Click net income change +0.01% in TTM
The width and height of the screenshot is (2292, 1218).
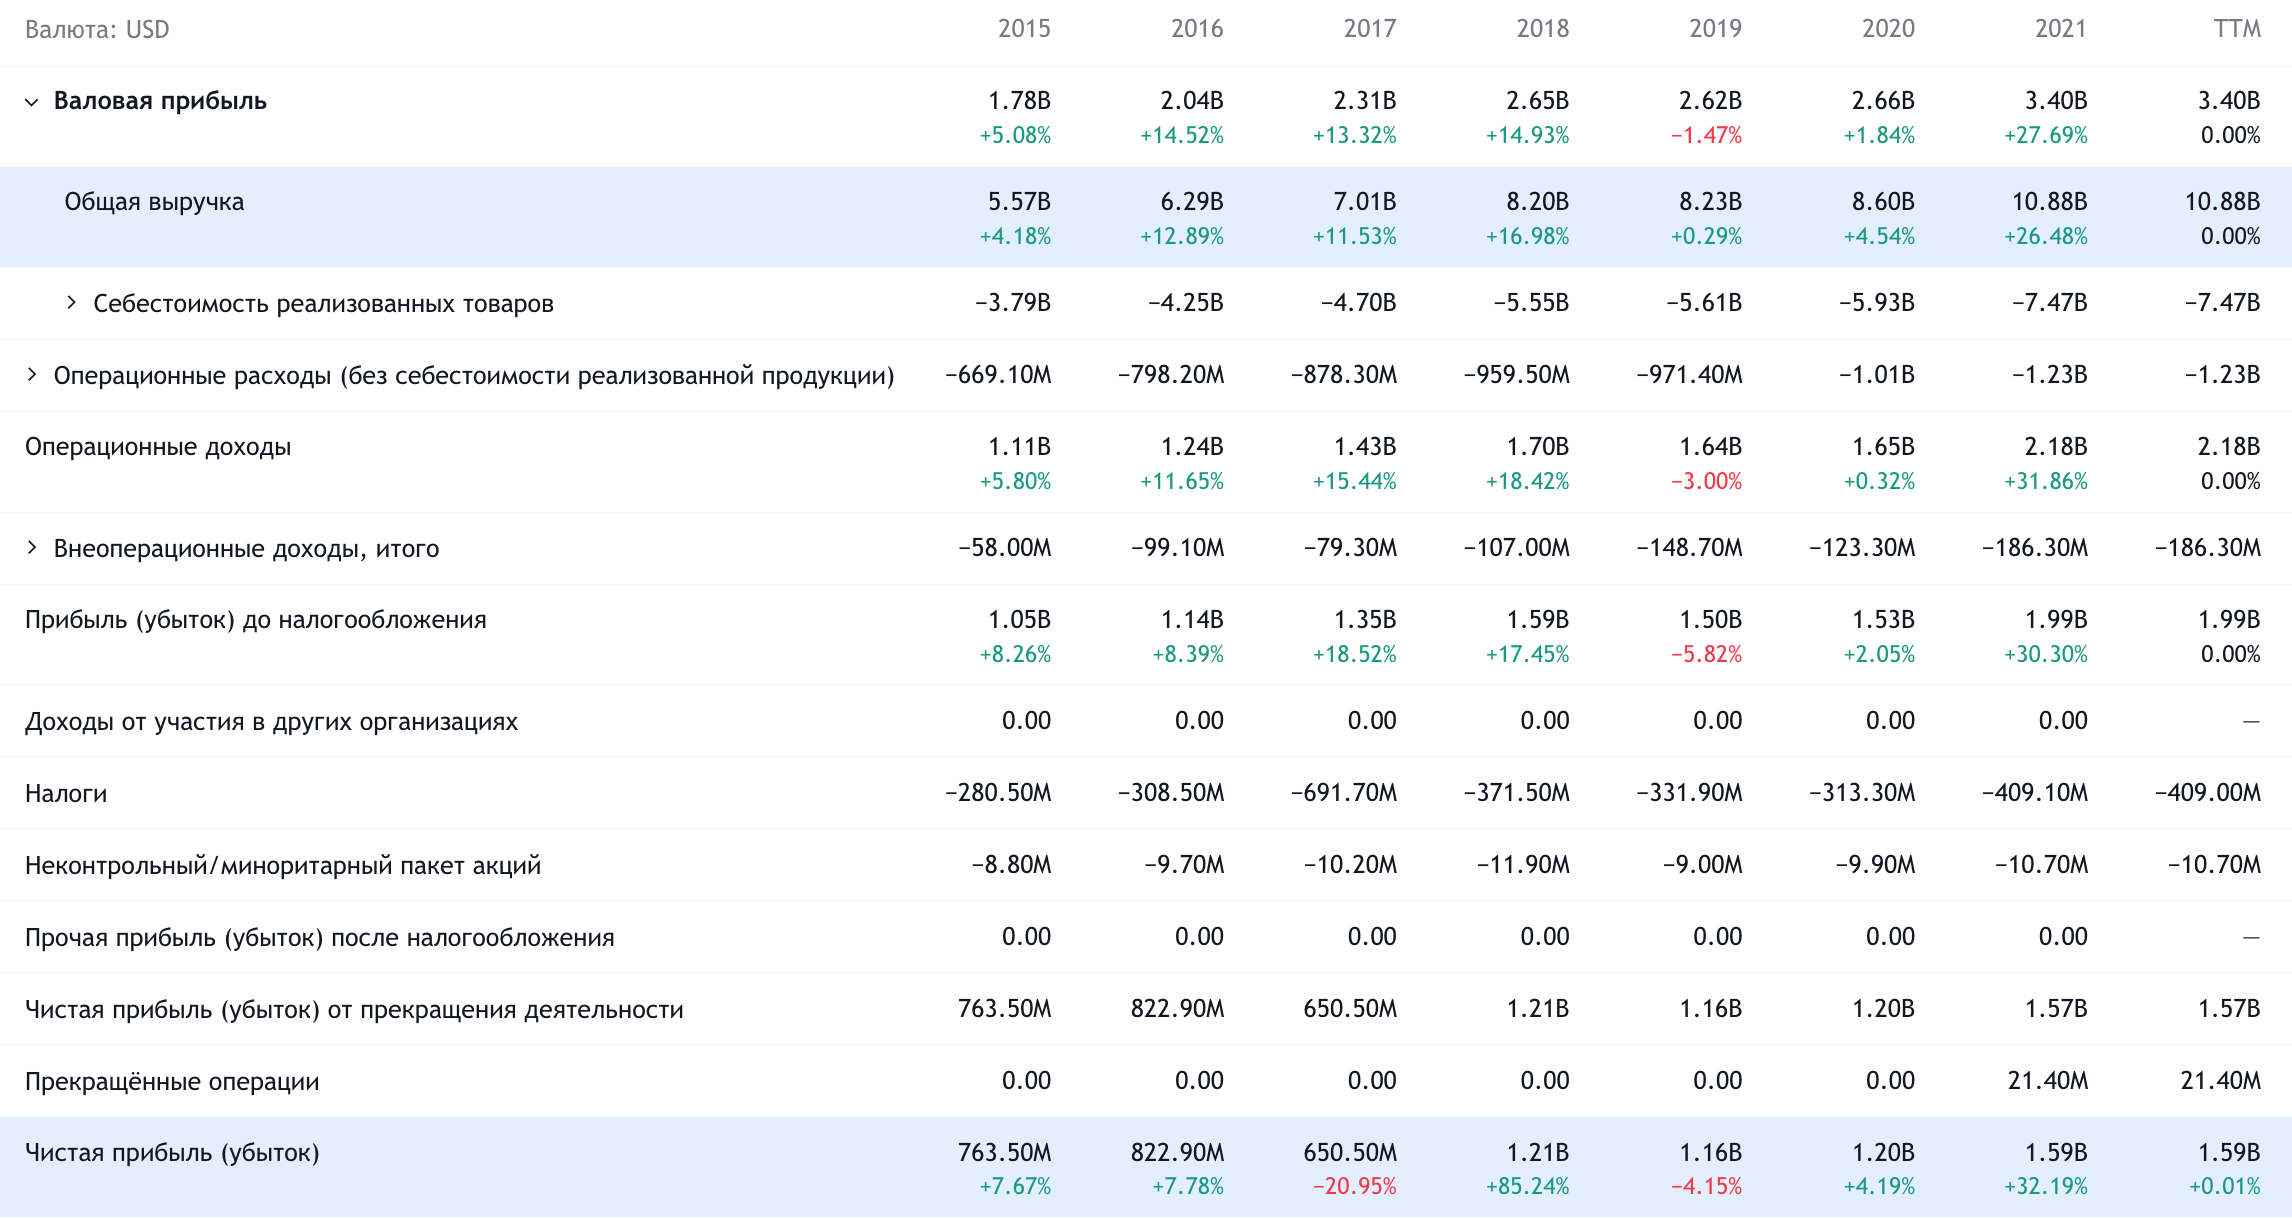(2225, 1187)
